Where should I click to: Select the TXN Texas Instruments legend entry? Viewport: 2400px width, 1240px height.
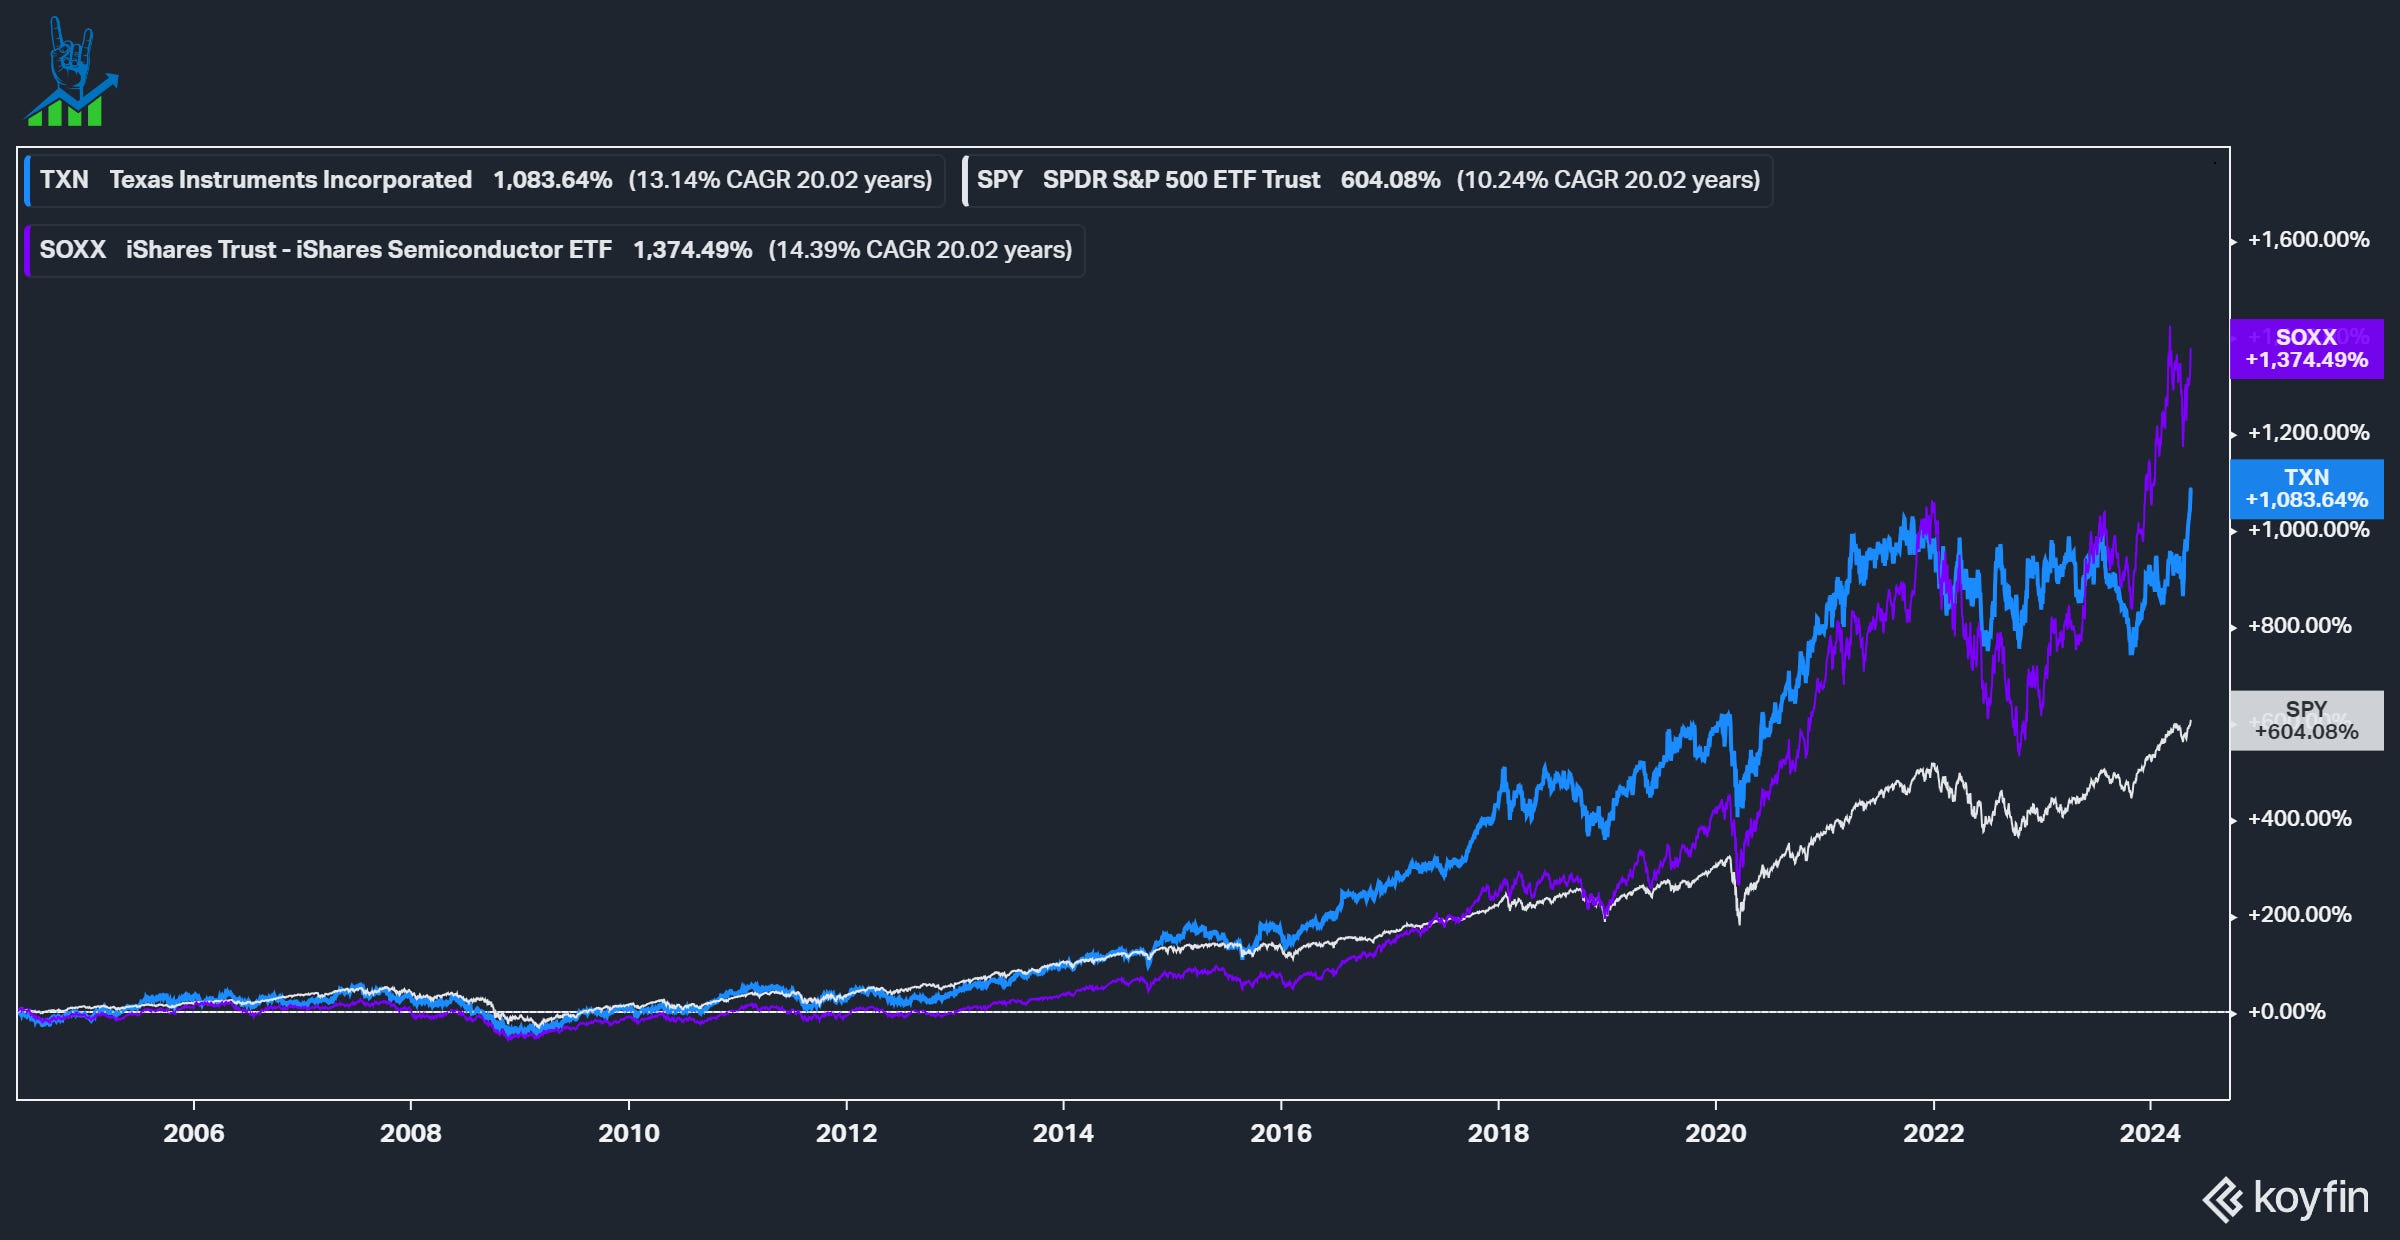485,180
